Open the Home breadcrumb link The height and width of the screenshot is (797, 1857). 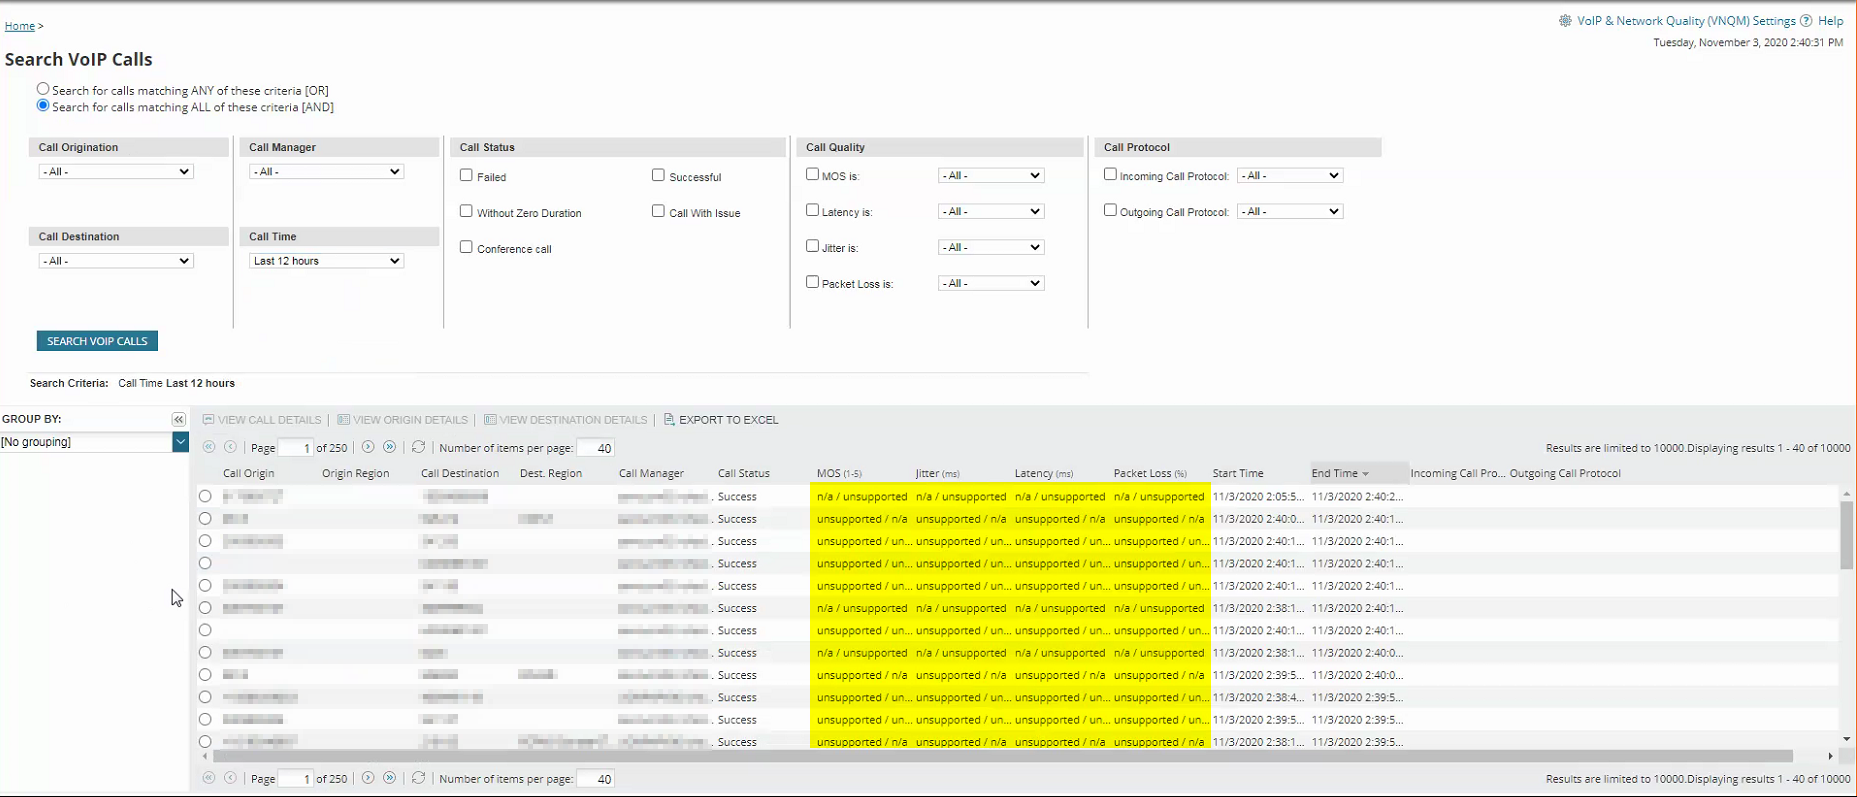point(20,26)
